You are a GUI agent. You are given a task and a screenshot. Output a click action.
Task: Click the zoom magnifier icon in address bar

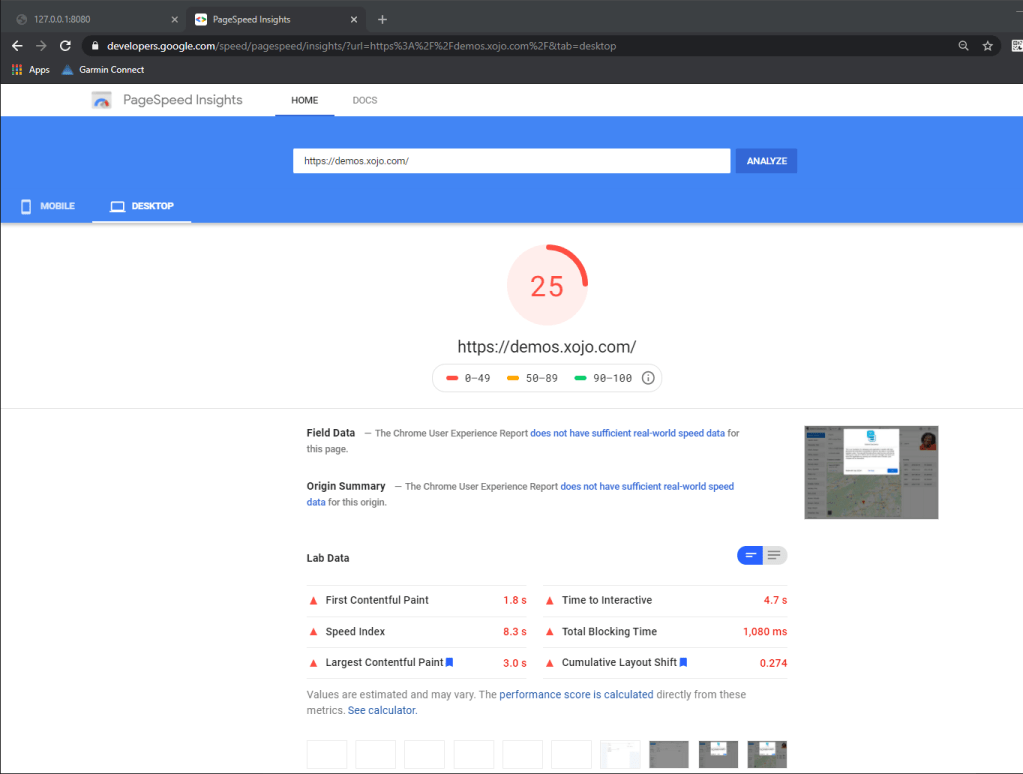(963, 46)
